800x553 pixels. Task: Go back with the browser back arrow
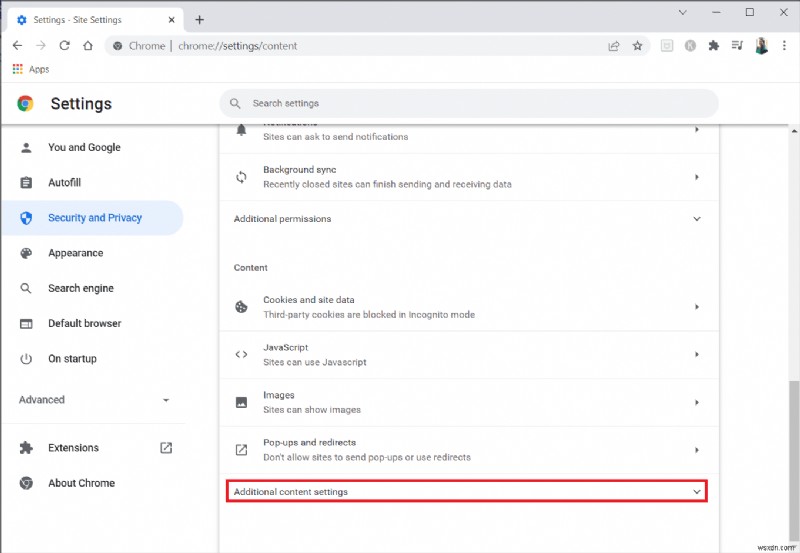tap(17, 45)
